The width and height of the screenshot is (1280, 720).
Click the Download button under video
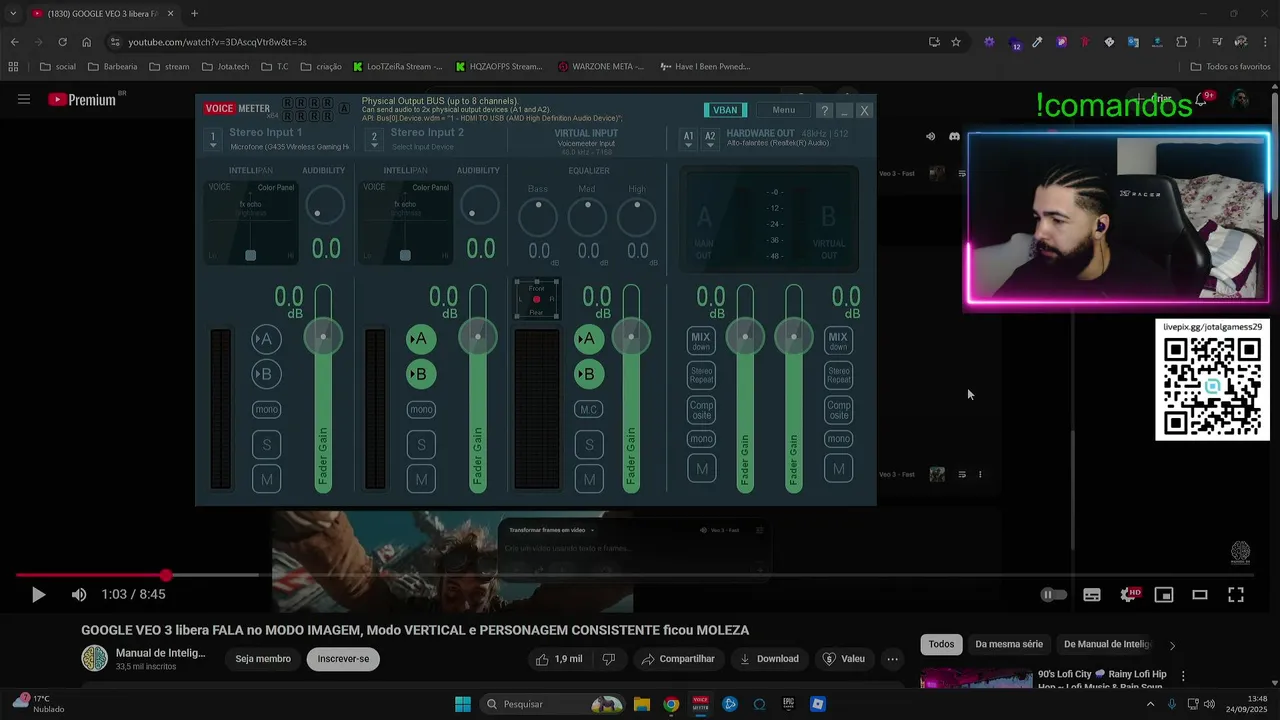[x=769, y=659]
